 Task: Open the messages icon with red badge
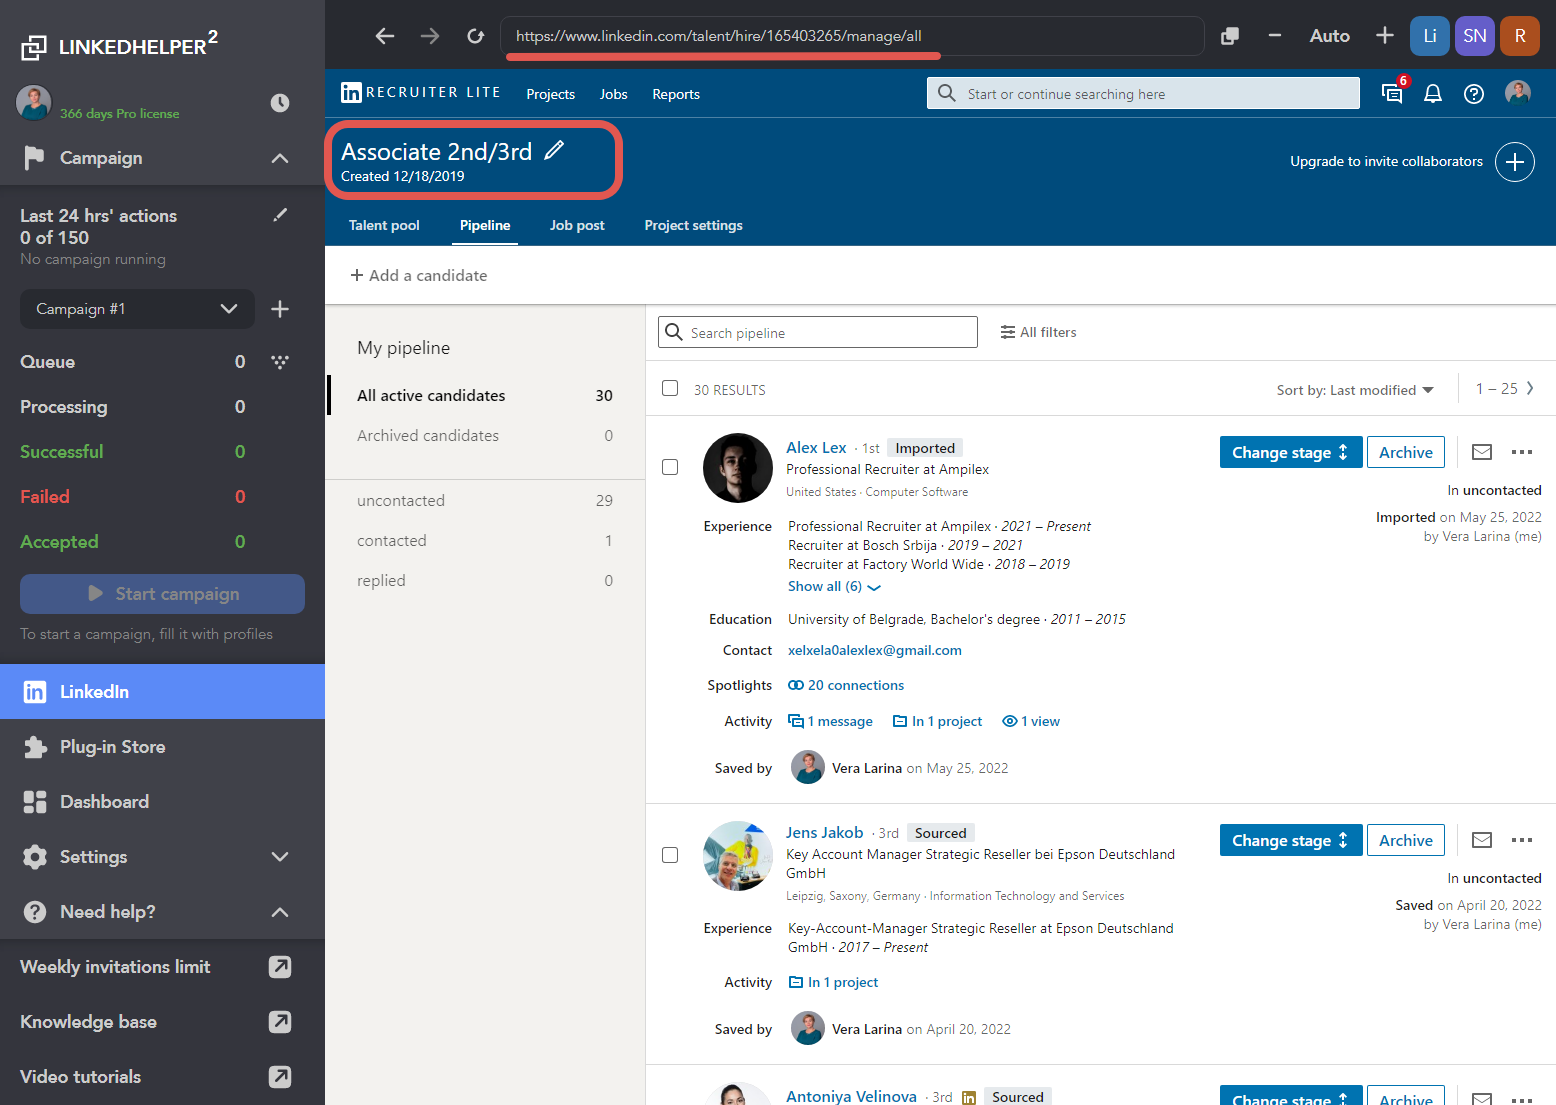(1392, 93)
